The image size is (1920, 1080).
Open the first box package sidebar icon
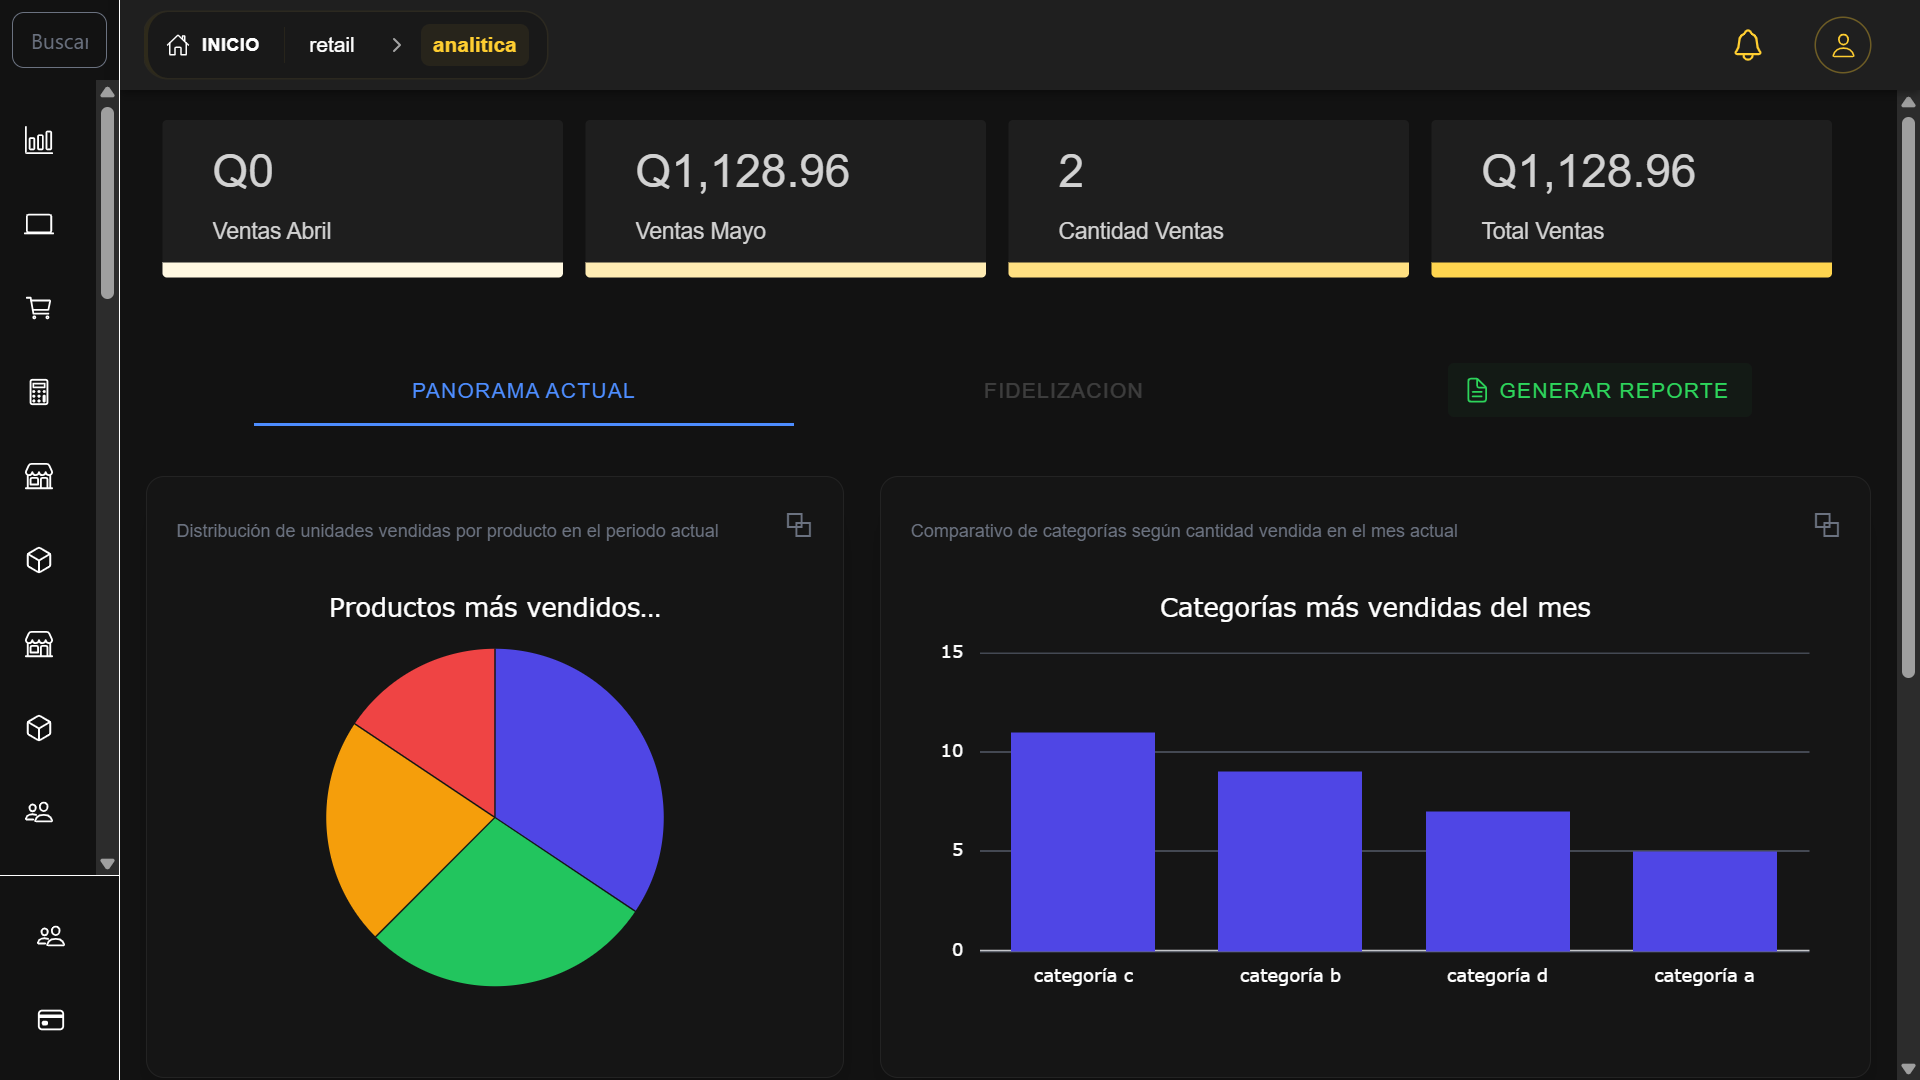tap(39, 560)
